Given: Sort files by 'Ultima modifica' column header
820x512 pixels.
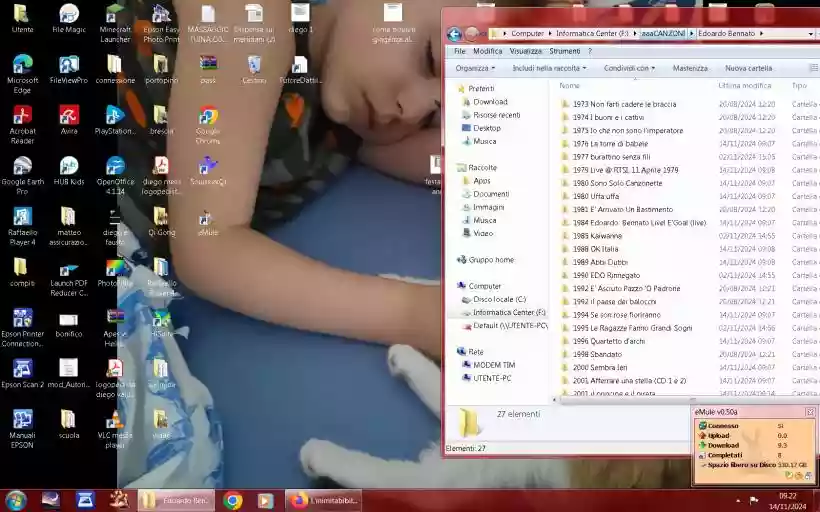Looking at the screenshot, I should (744, 86).
